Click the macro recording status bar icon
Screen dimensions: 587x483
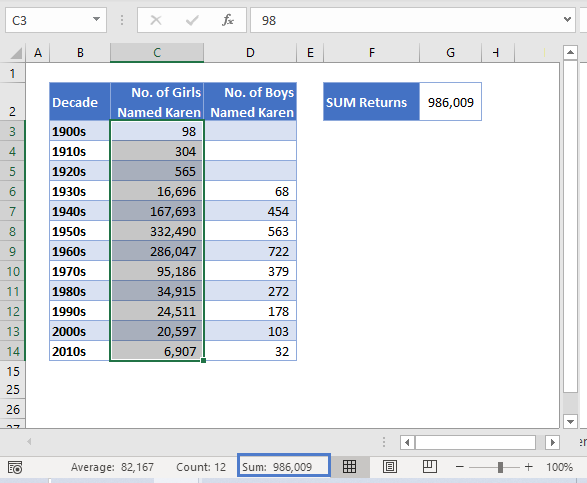pos(15,467)
